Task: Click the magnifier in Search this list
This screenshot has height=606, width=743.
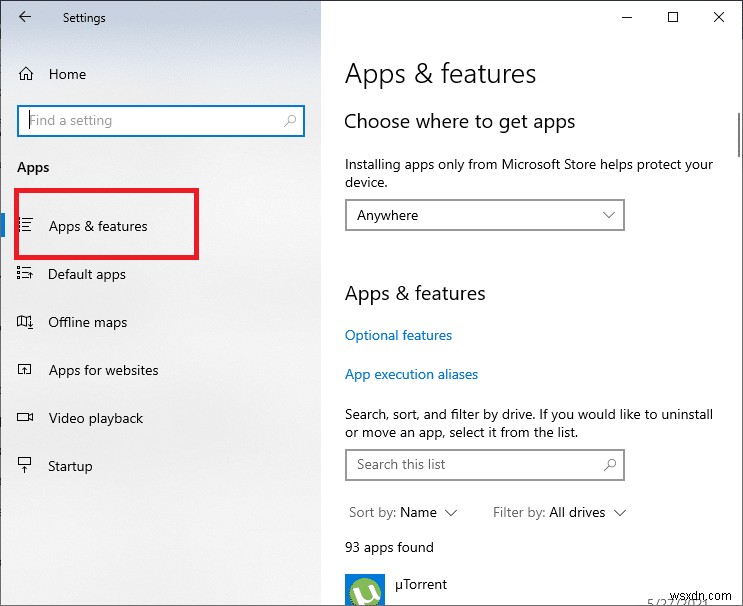Action: (x=610, y=465)
